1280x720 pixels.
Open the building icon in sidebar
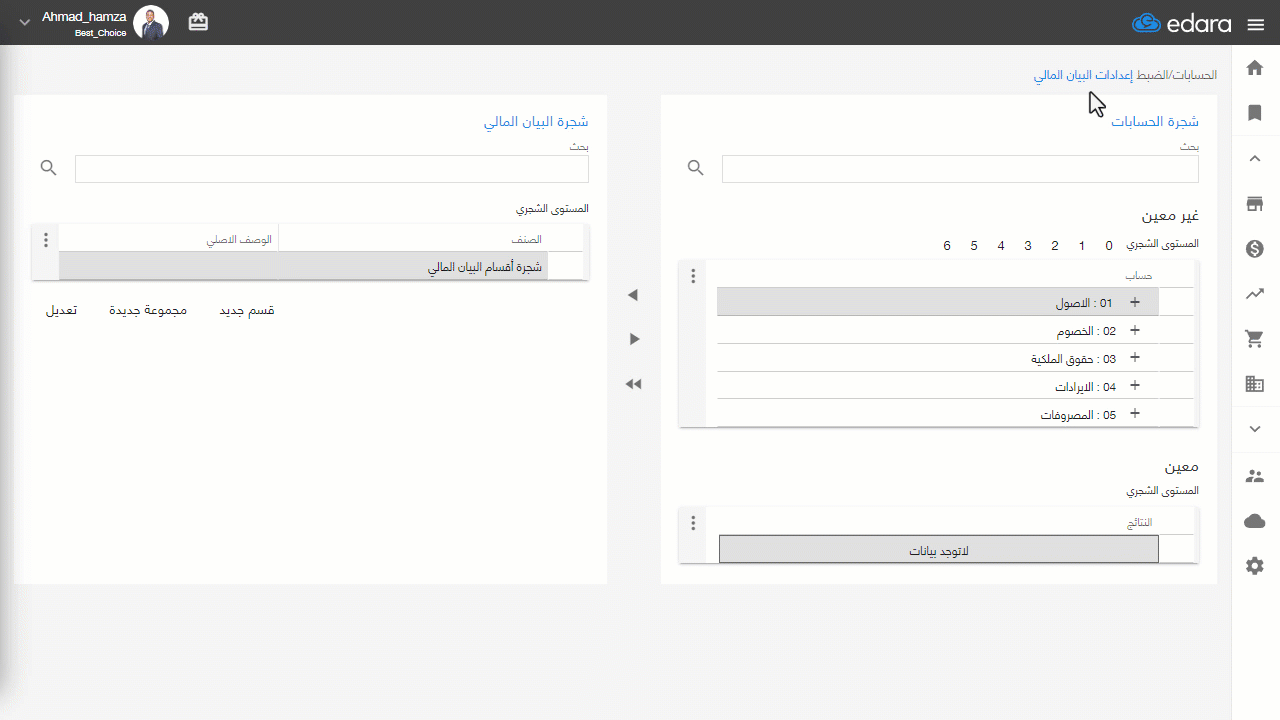pos(1255,383)
